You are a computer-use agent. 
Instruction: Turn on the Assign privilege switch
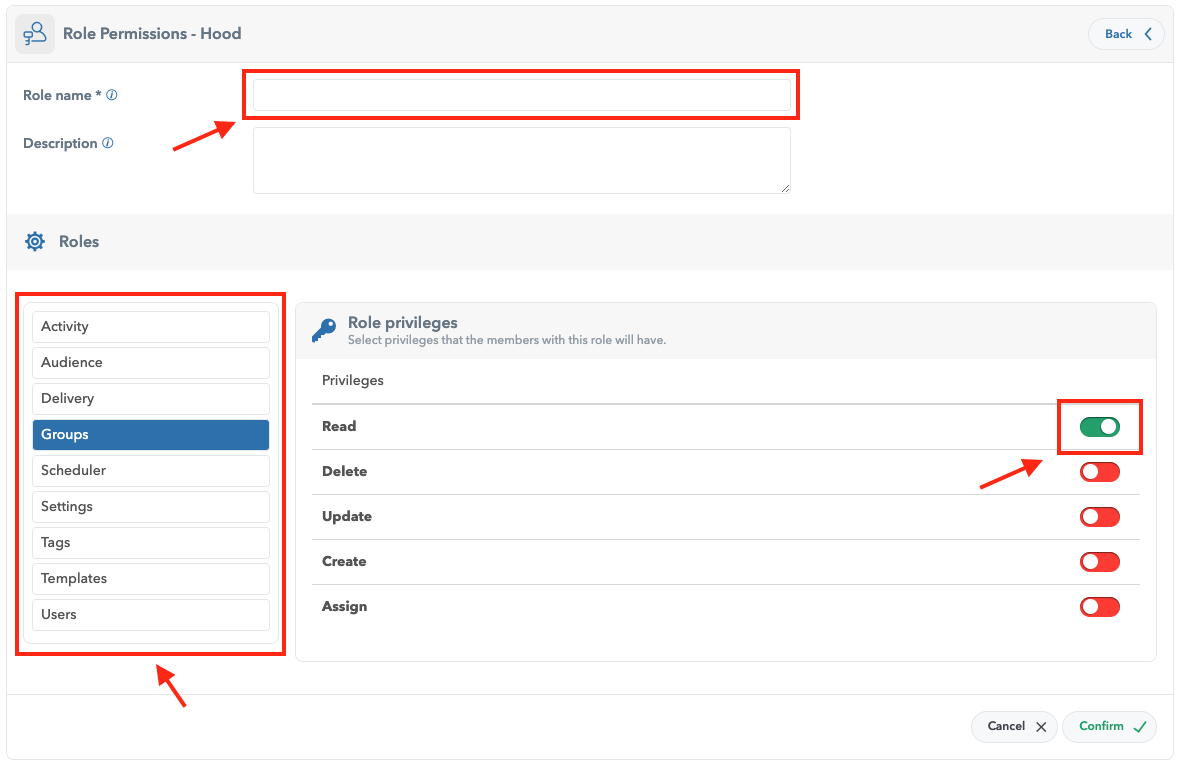[x=1099, y=607]
